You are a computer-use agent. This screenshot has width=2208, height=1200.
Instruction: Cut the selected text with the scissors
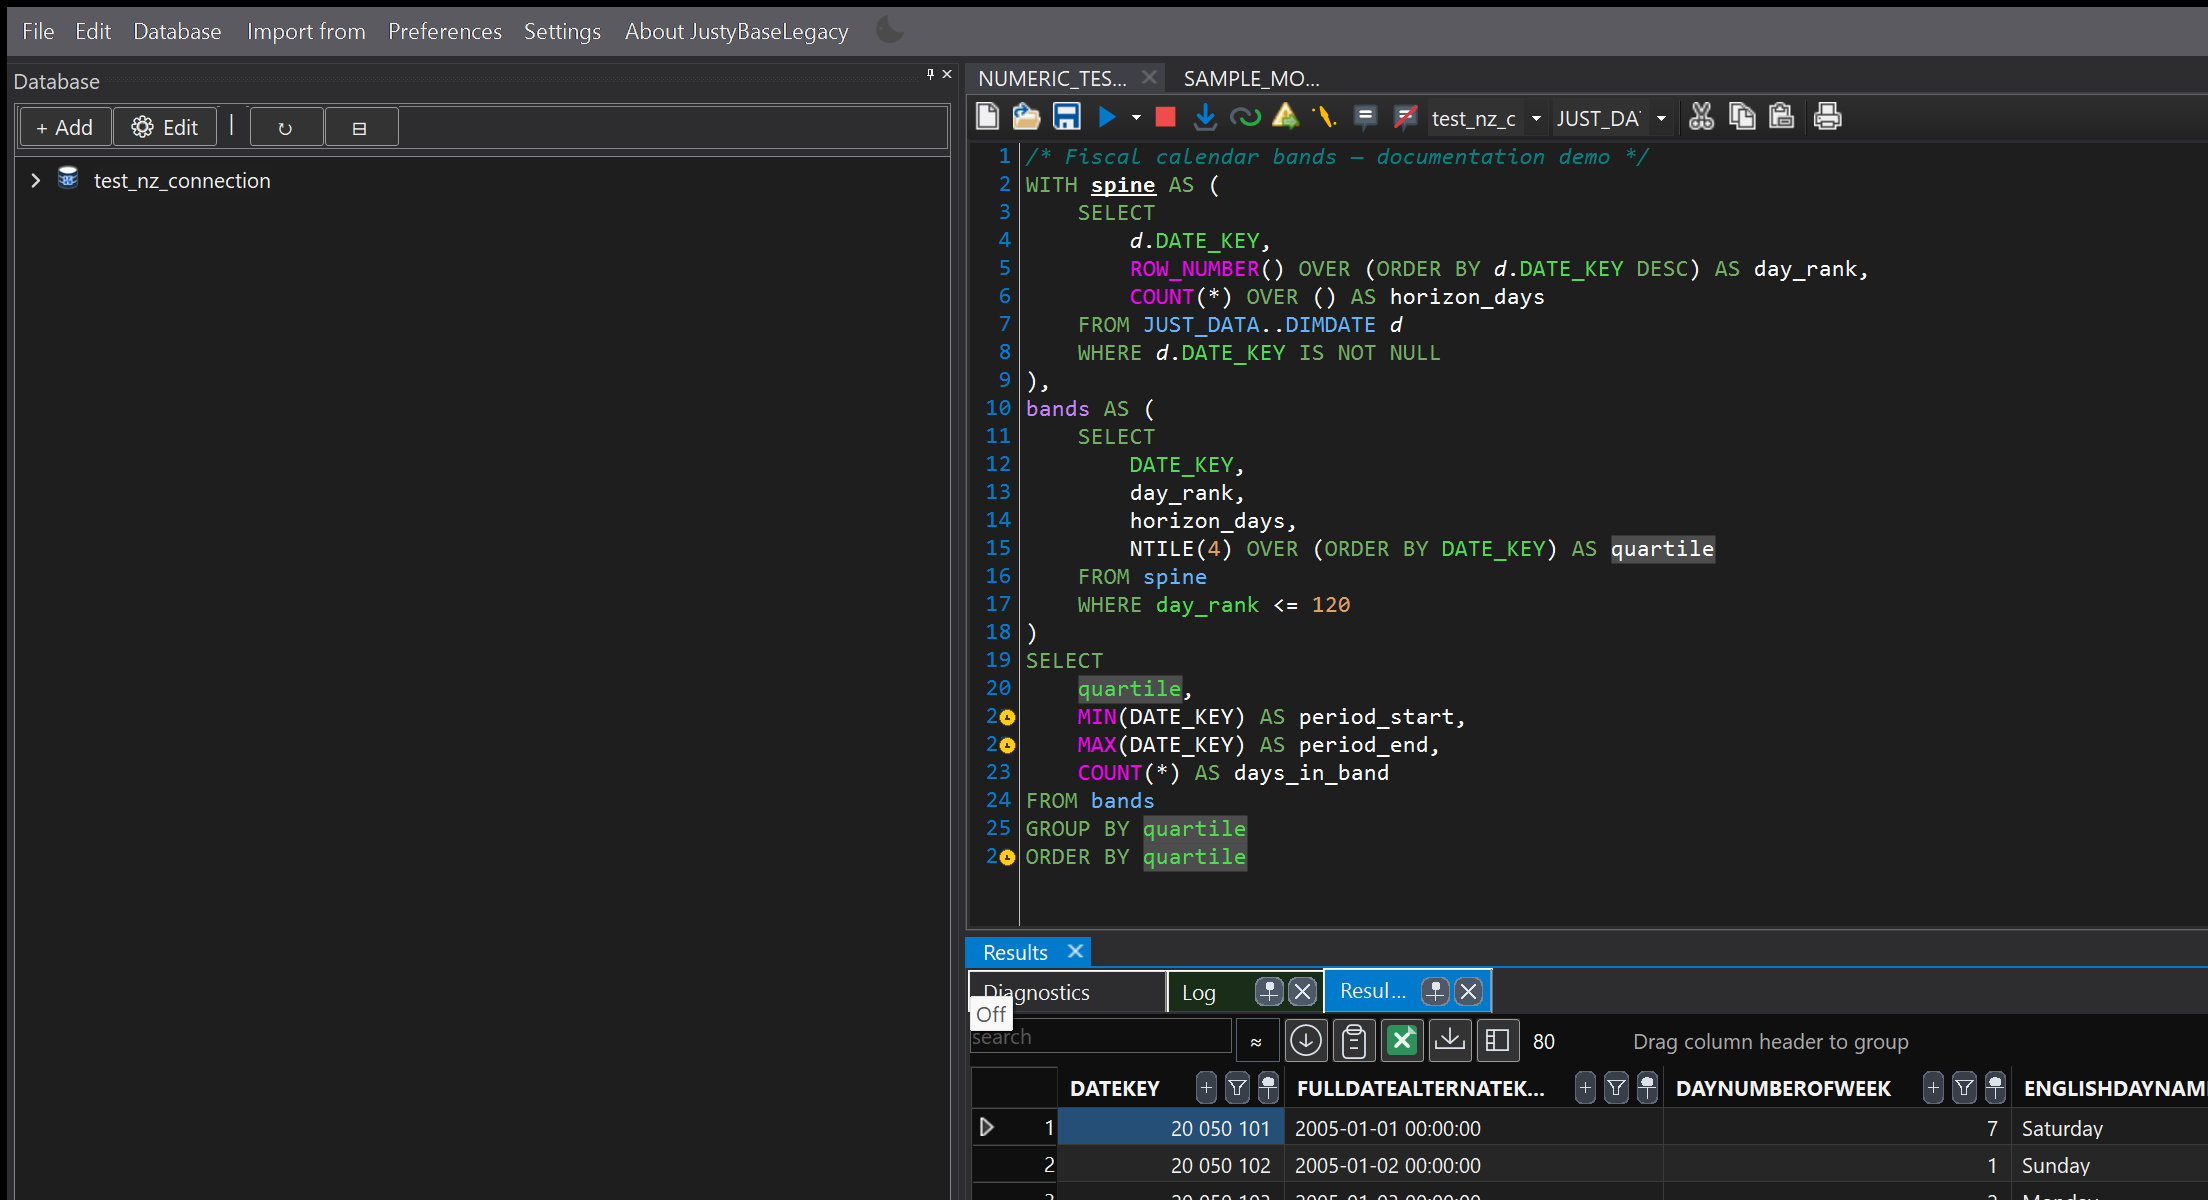click(x=1701, y=117)
